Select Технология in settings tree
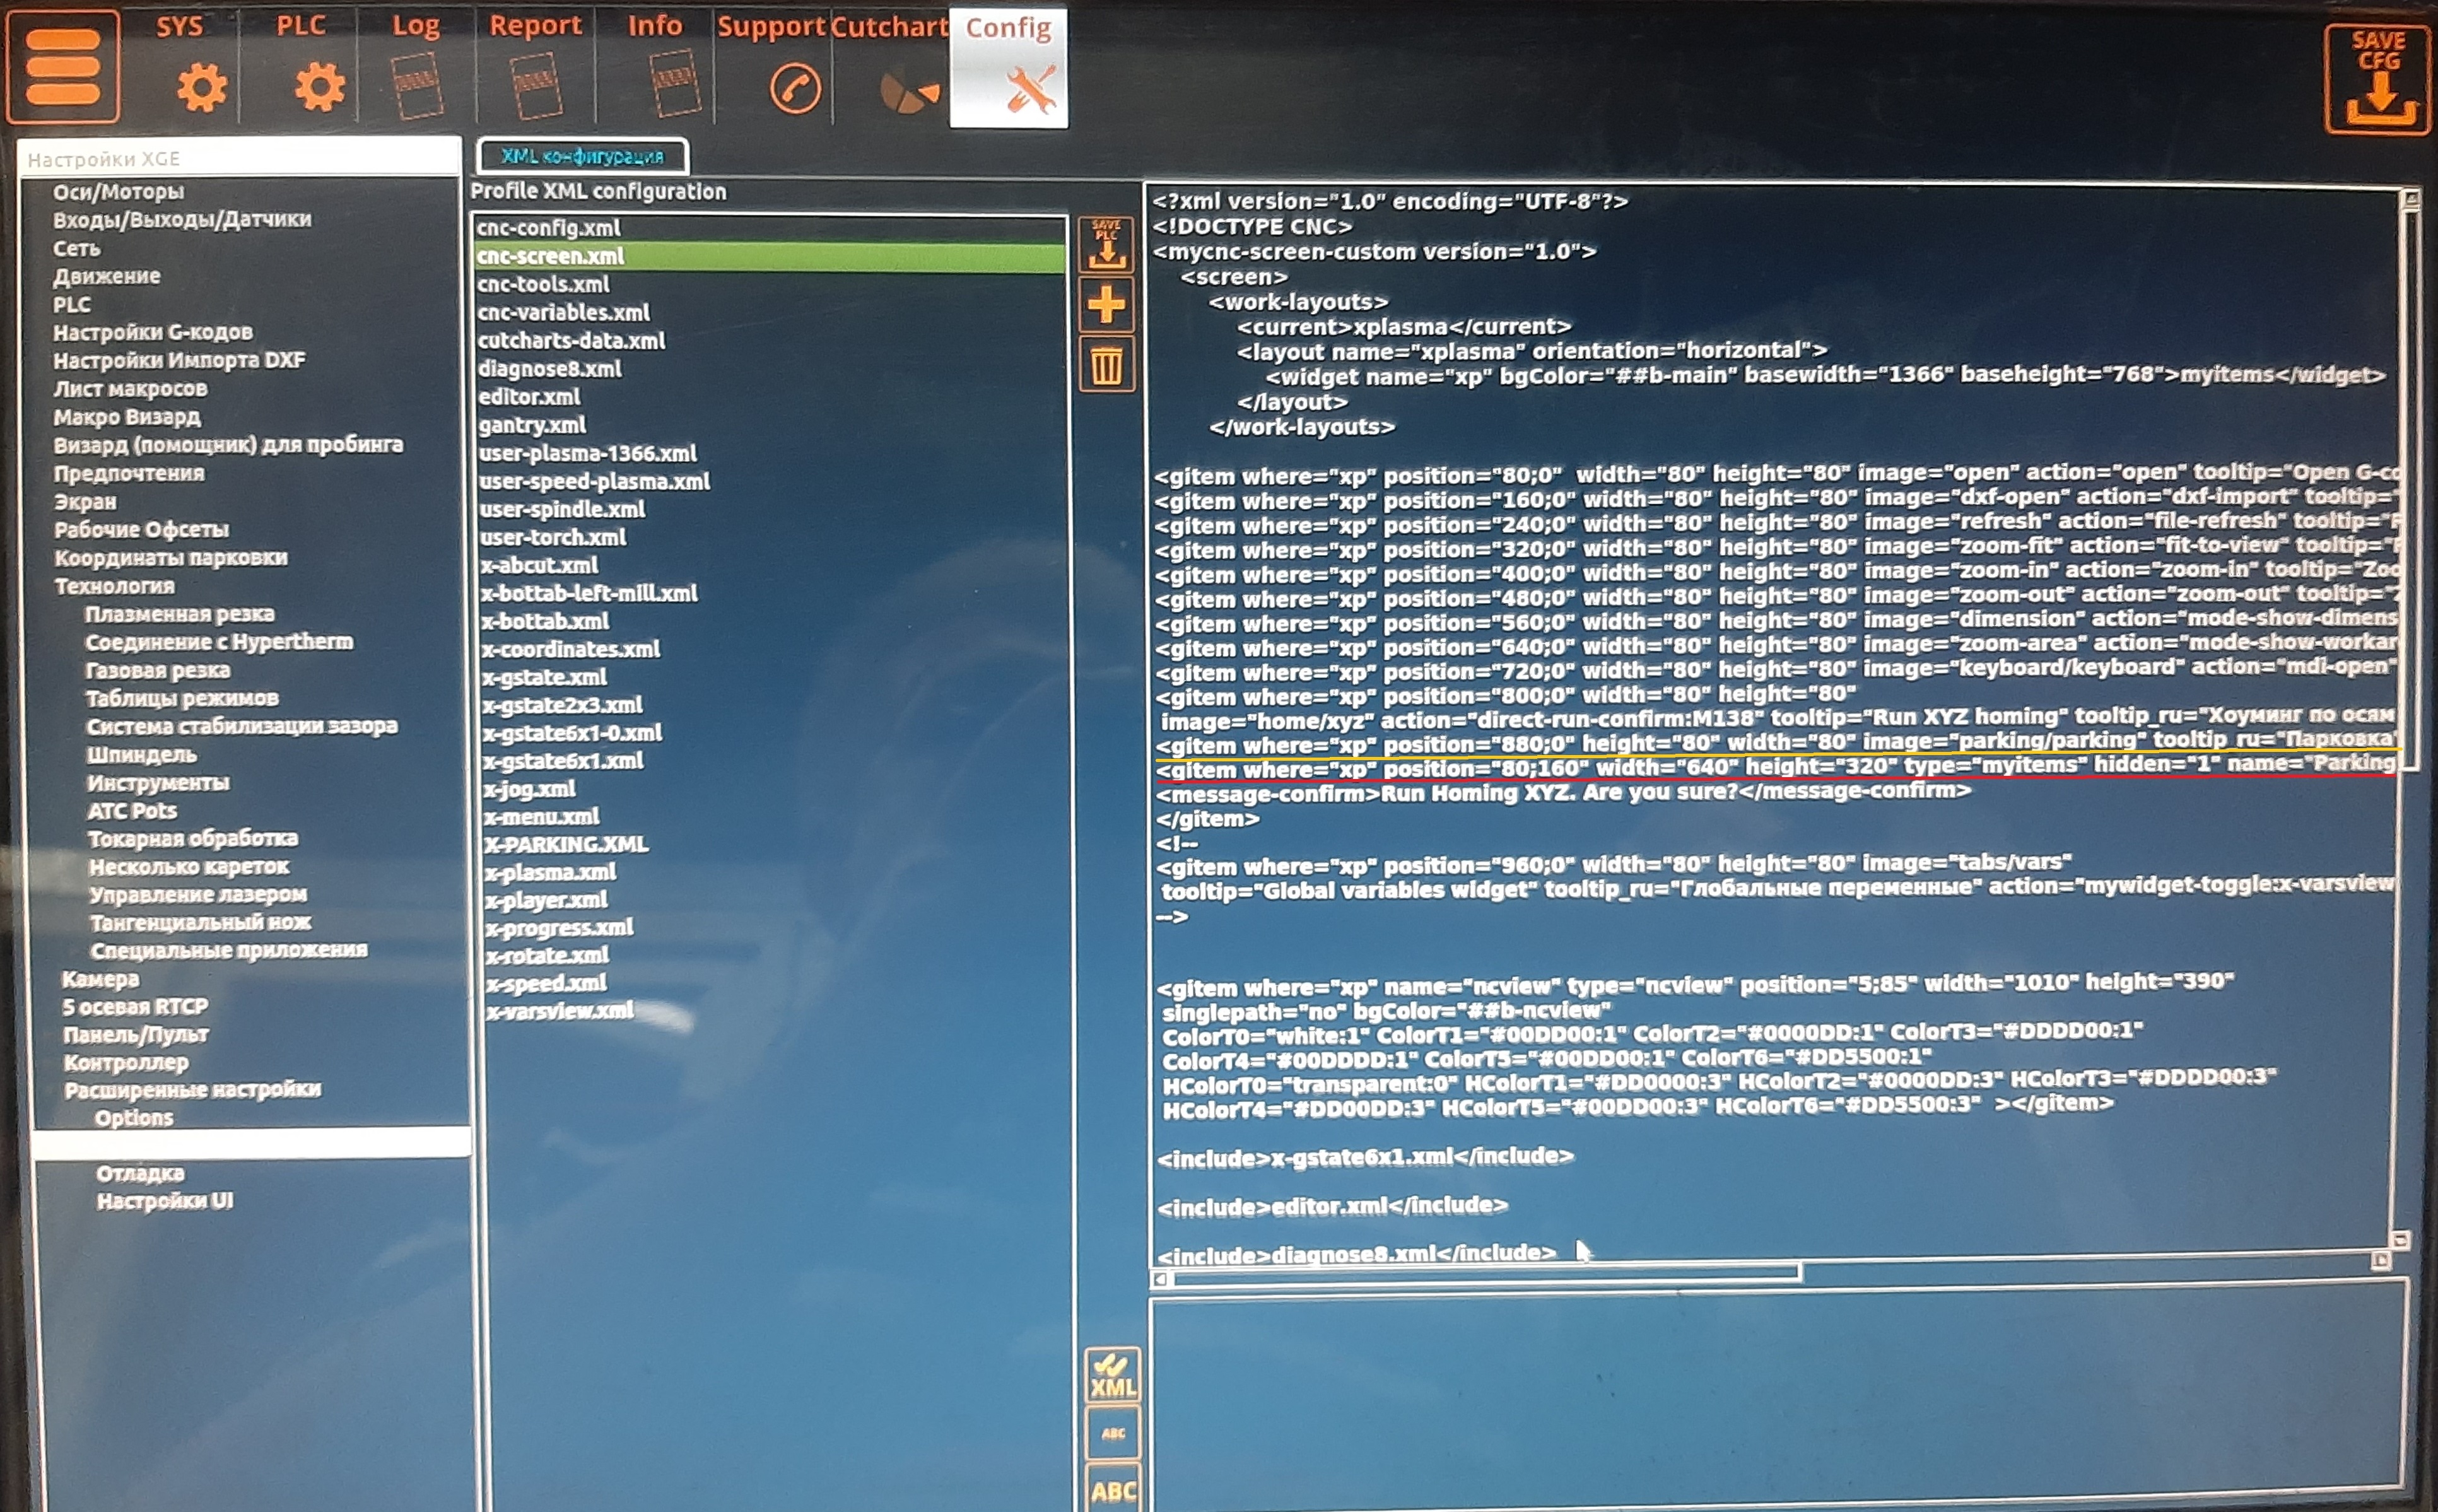This screenshot has height=1512, width=2438. [114, 586]
